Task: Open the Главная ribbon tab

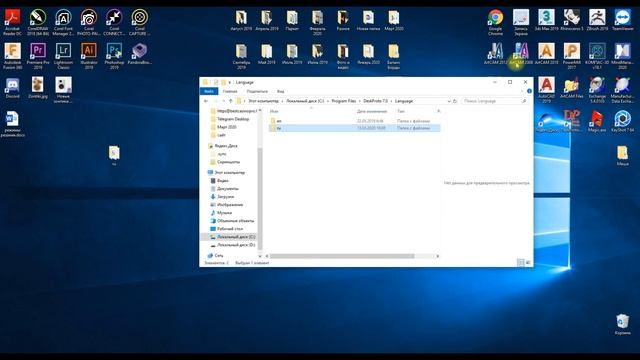Action: pyautogui.click(x=230, y=91)
